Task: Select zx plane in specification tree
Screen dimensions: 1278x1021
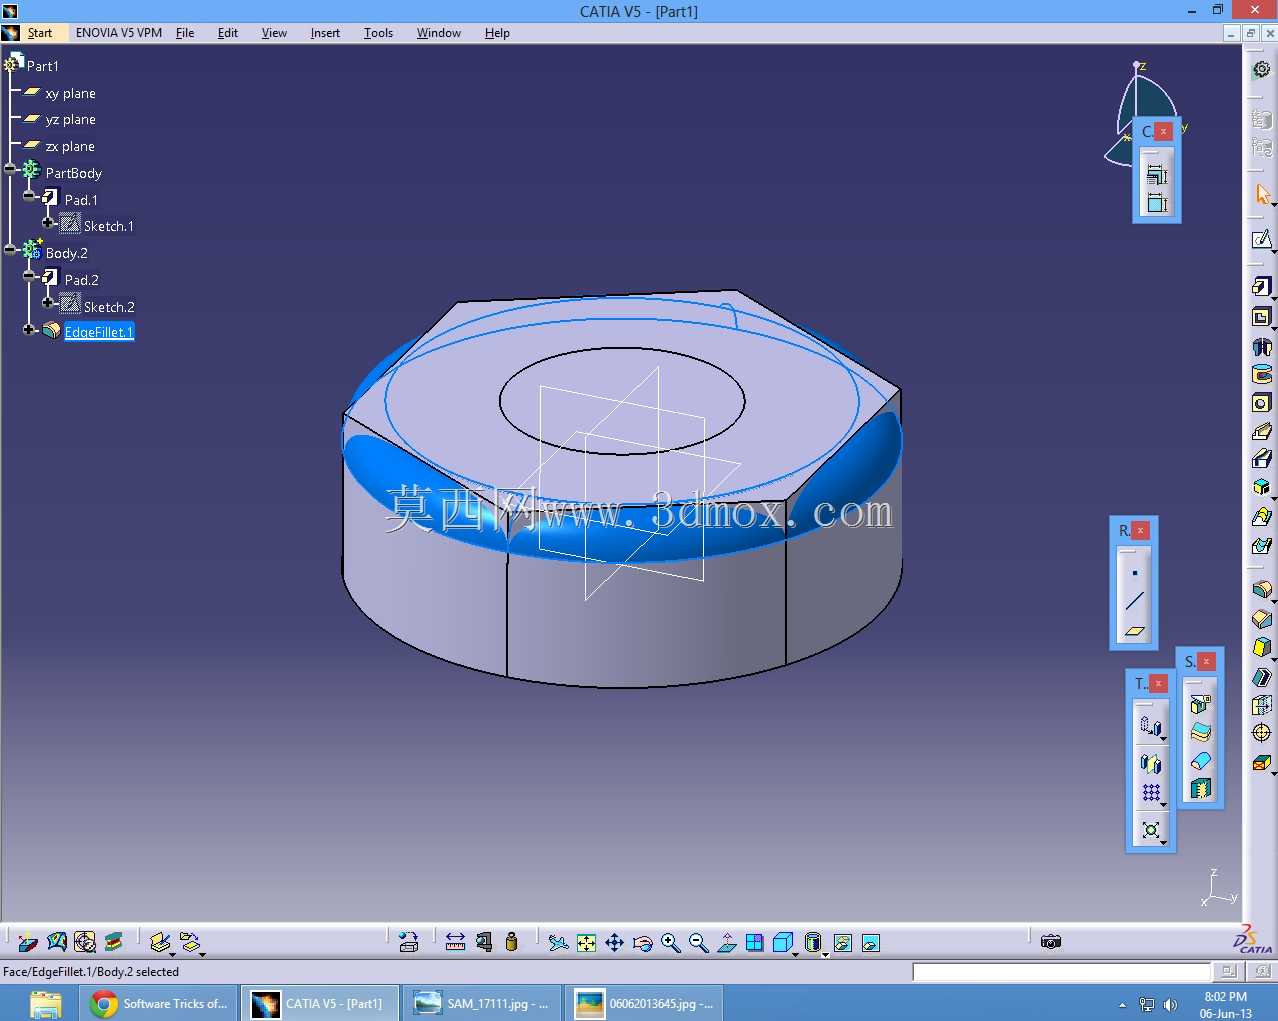Action: [x=70, y=146]
